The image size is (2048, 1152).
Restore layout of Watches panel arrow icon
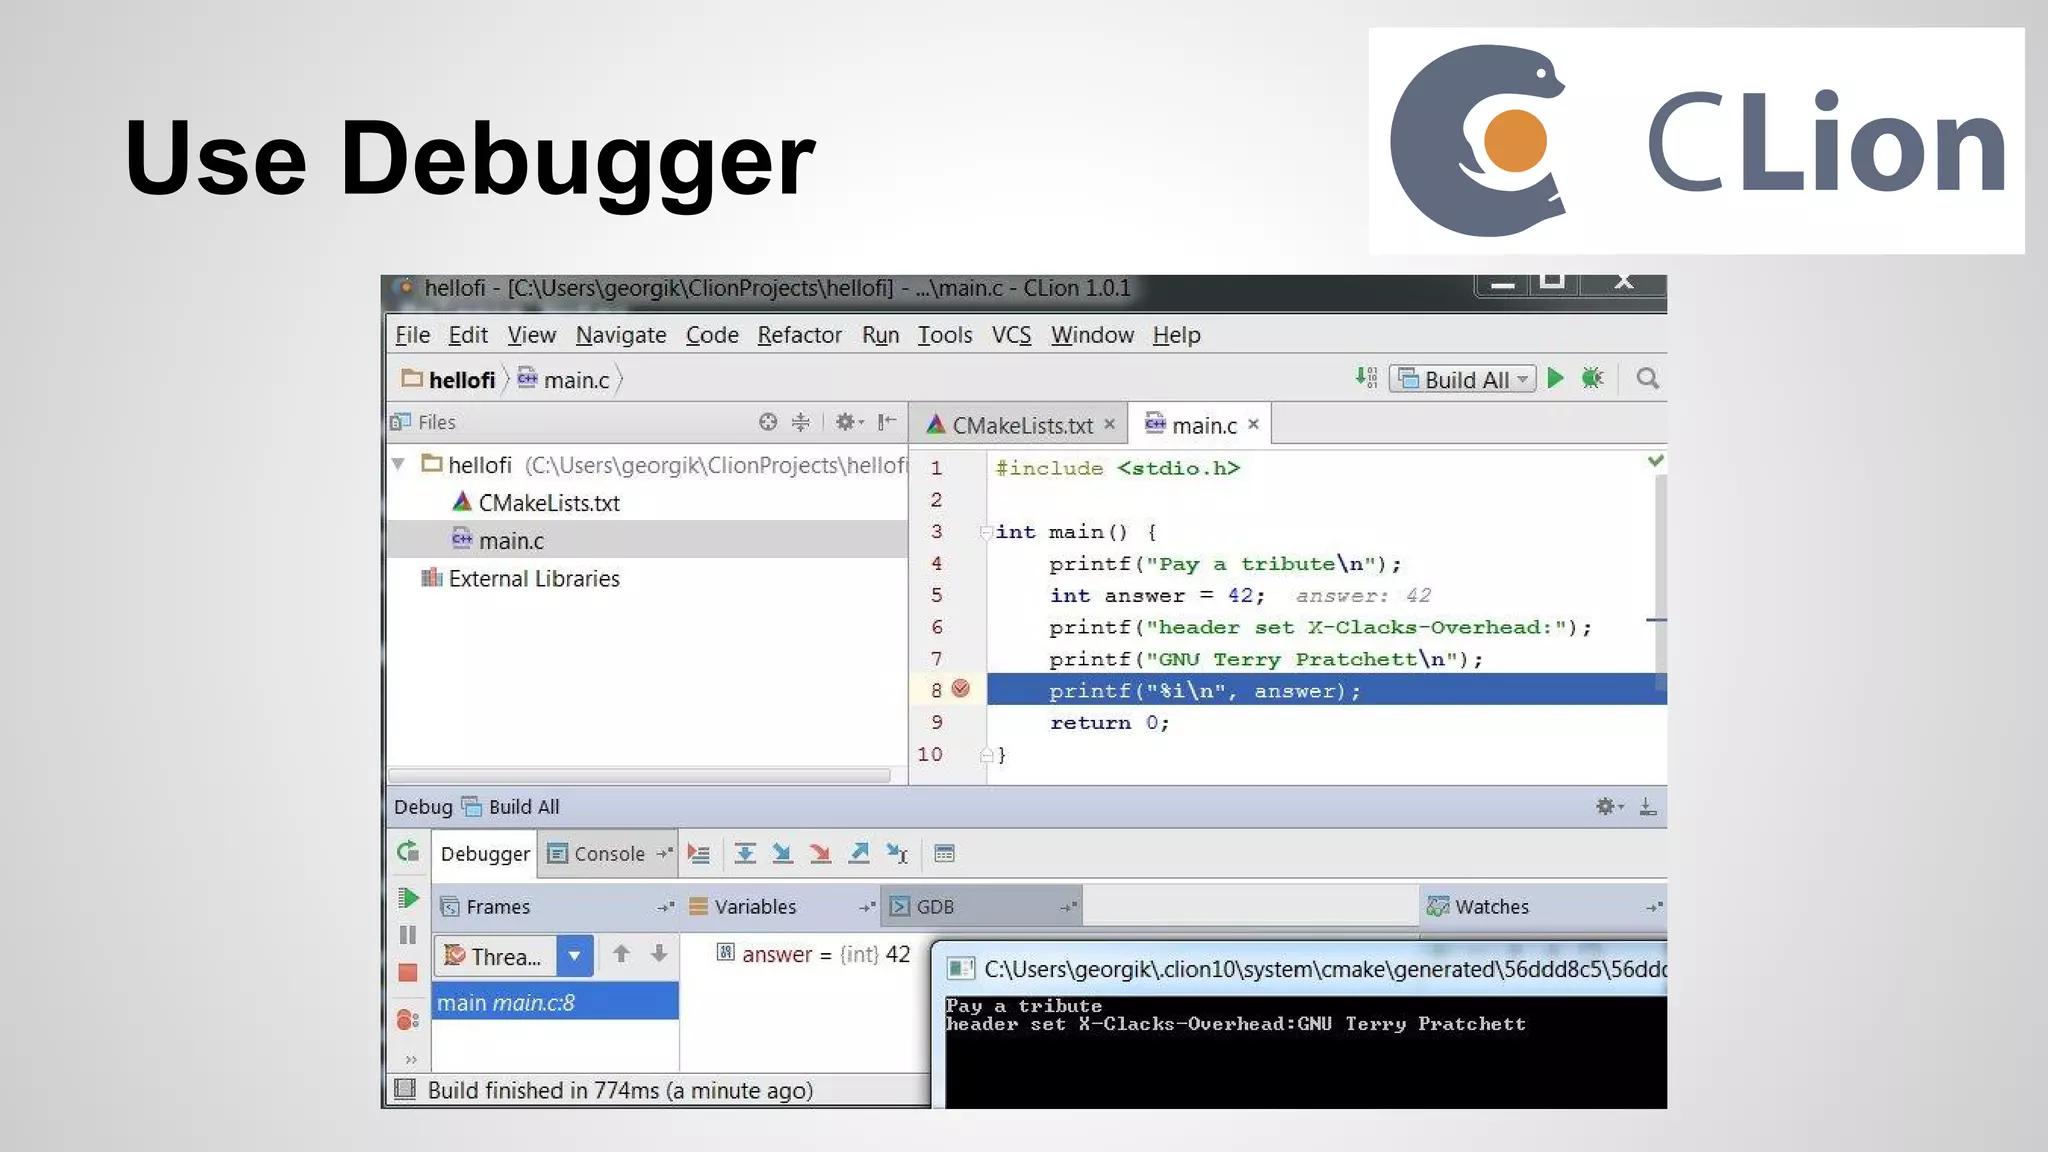click(1654, 906)
